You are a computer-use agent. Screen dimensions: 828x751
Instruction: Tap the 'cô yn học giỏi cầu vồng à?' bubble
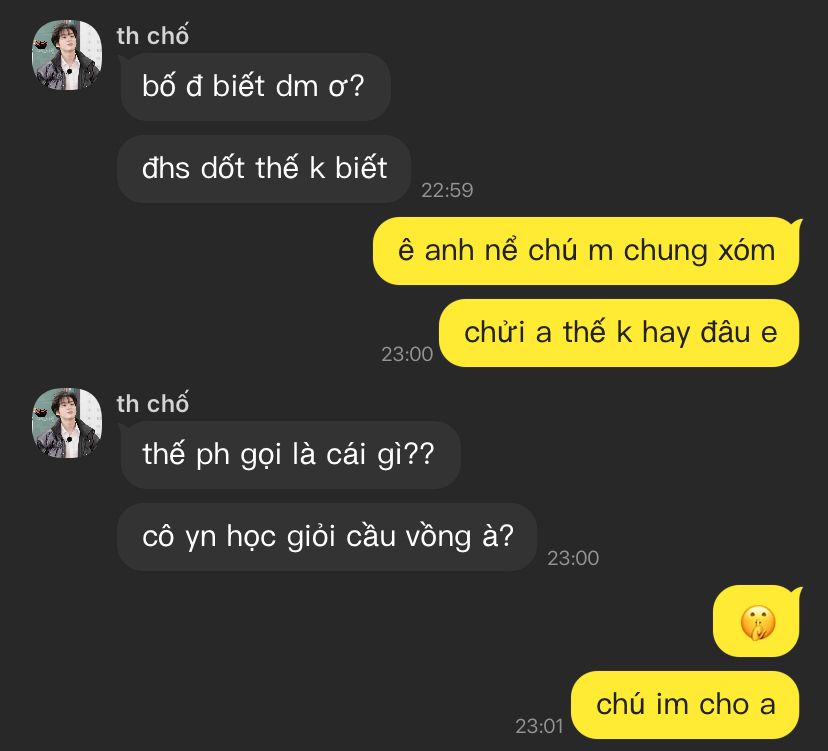[327, 537]
